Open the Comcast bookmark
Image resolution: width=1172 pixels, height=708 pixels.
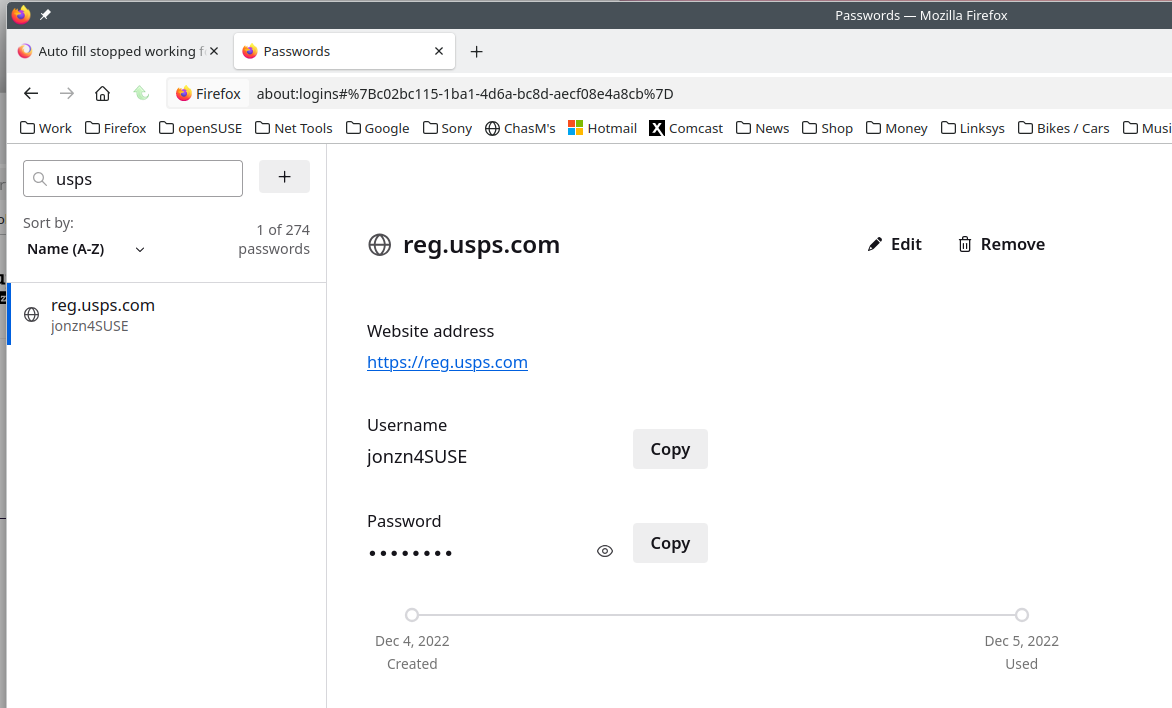[686, 128]
